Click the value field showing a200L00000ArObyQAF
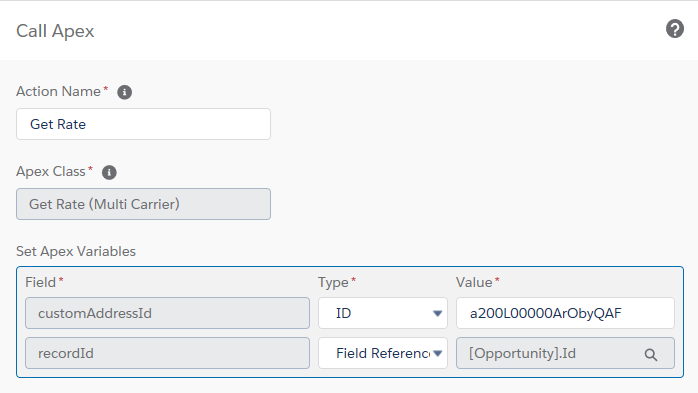Screen dimensions: 698x393 pyautogui.click(x=565, y=313)
